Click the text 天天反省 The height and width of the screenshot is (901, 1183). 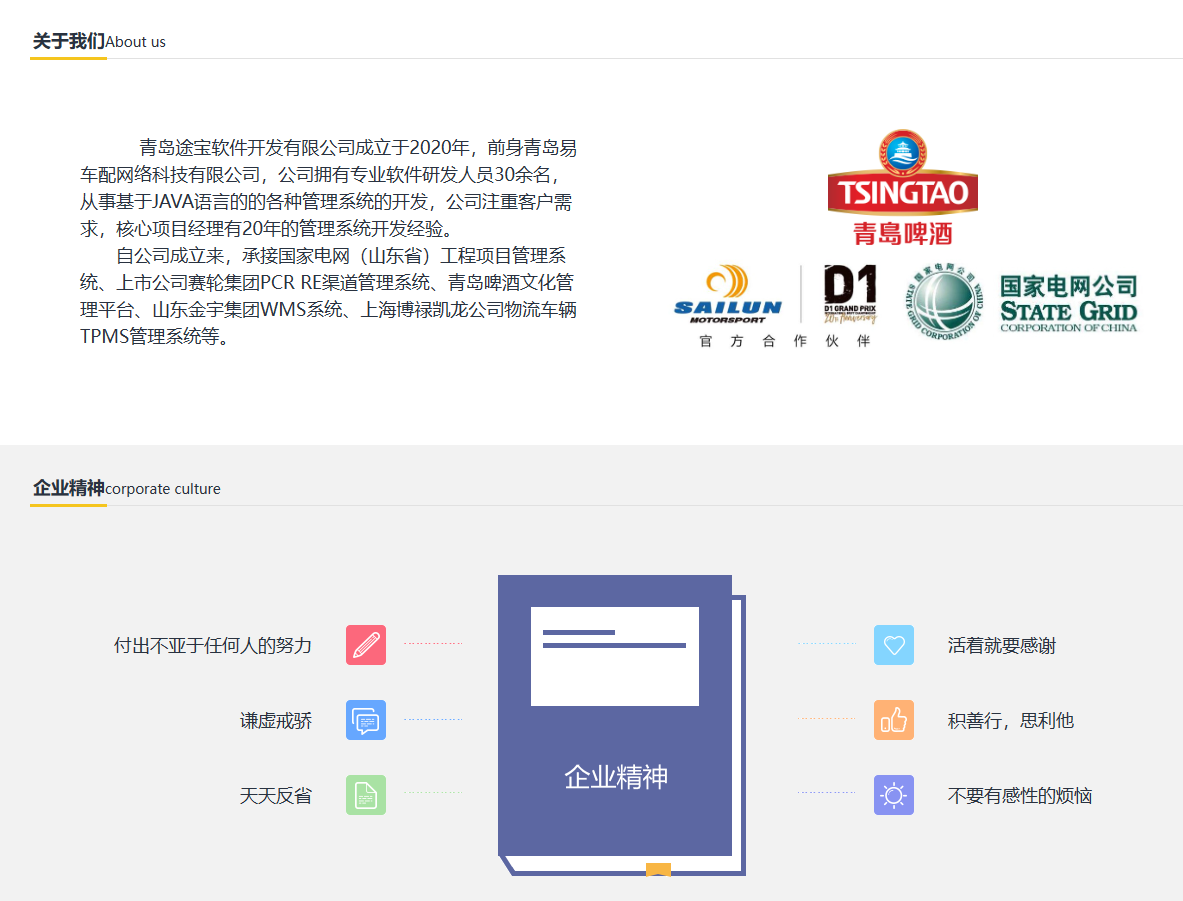tap(276, 796)
